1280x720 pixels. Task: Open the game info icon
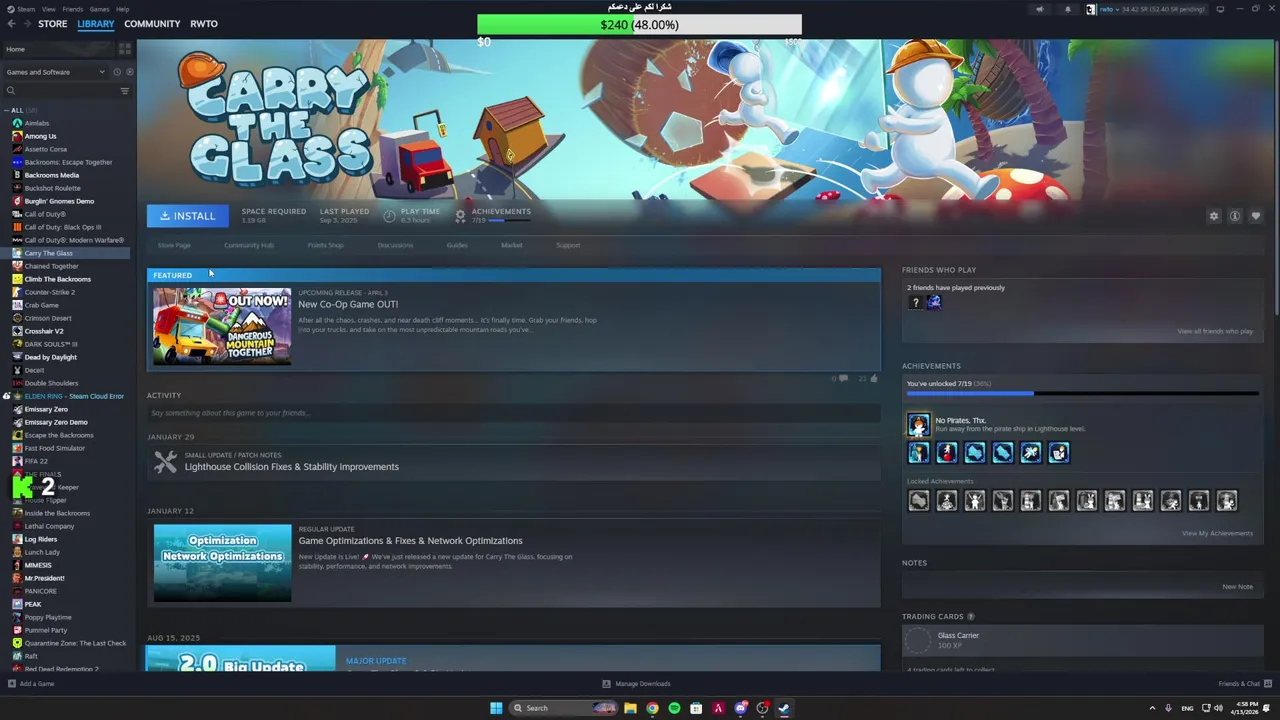click(x=1235, y=216)
